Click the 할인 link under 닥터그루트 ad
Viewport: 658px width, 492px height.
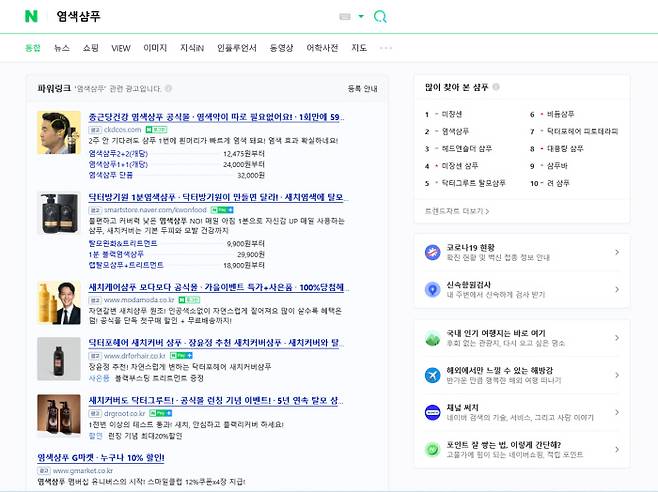point(96,436)
